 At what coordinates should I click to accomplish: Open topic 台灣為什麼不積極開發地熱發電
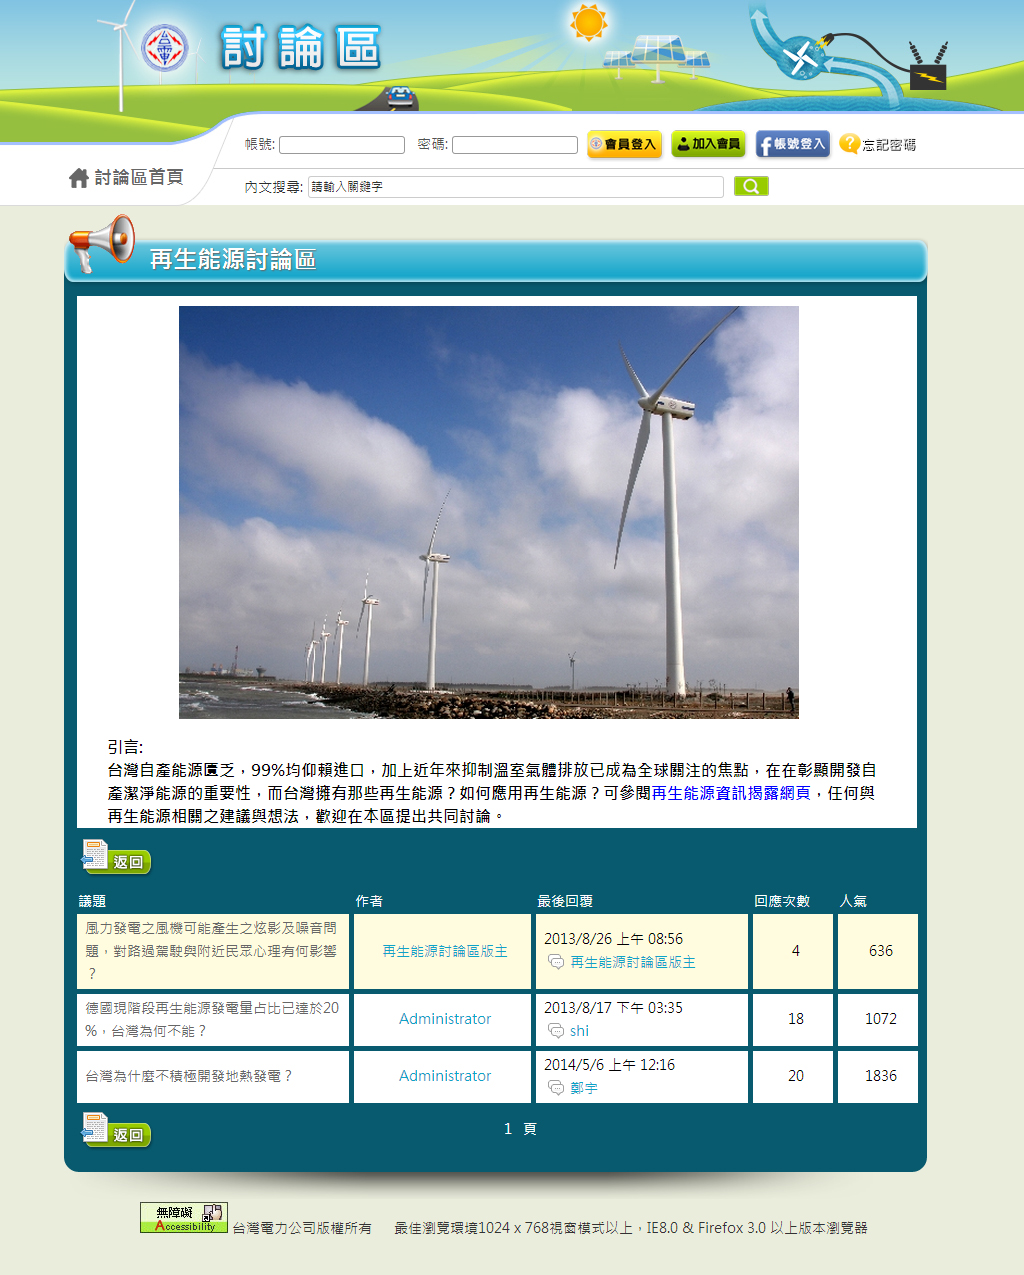point(189,1076)
